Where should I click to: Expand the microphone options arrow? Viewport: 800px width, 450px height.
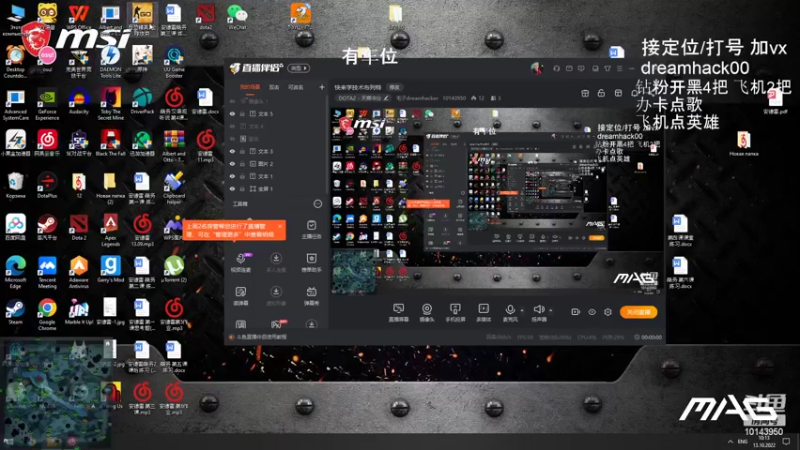point(522,310)
